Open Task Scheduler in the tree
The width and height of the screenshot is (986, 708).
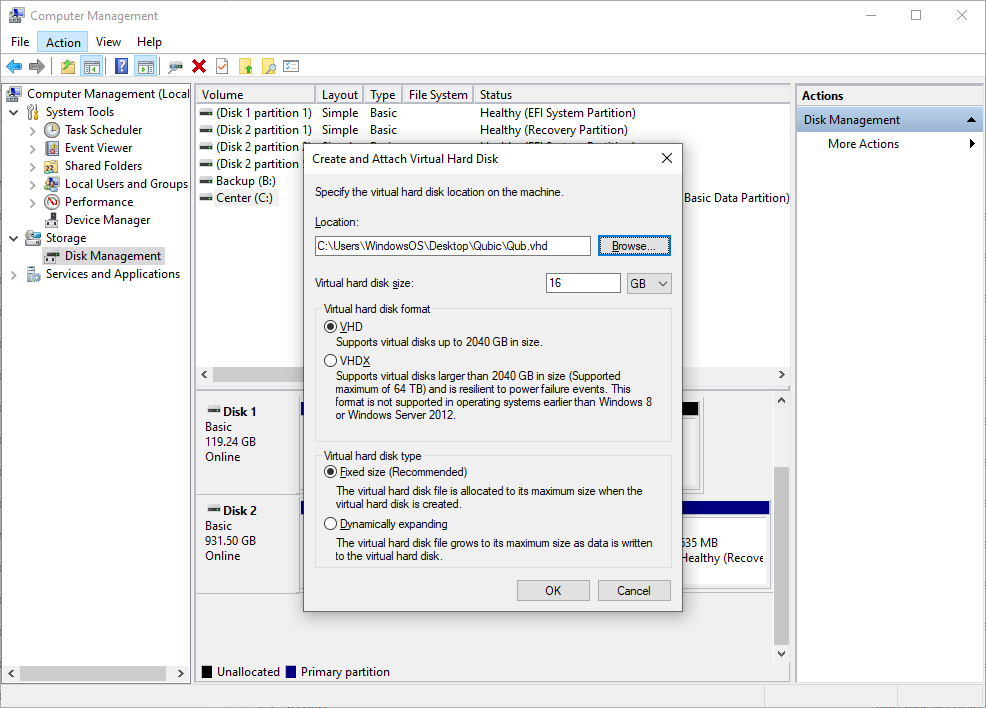[103, 130]
